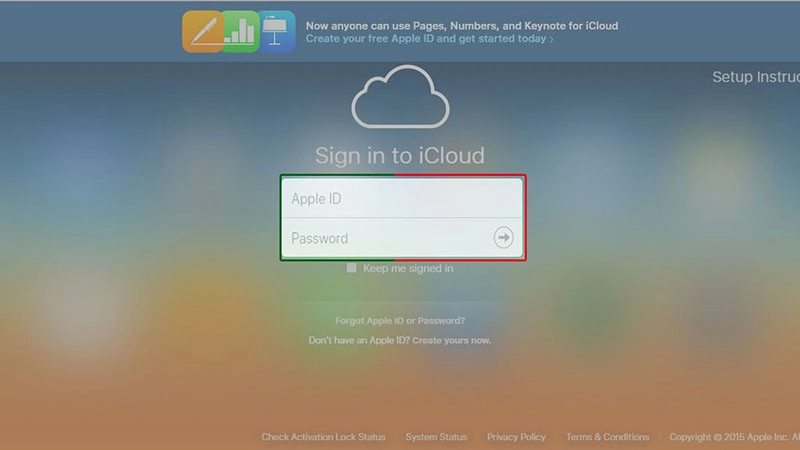
Task: Click the Keynote app icon in banner
Action: point(277,32)
